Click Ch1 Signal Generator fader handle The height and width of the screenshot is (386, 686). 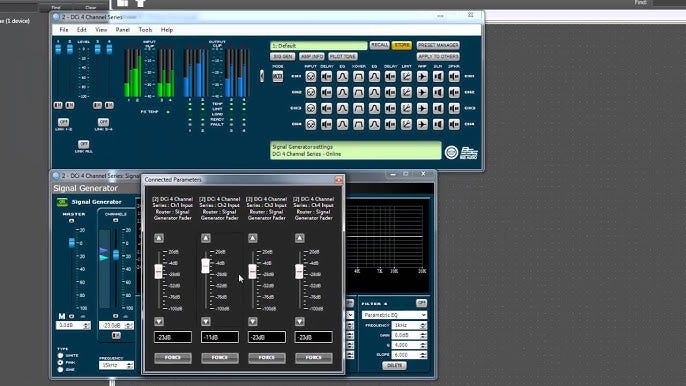point(158,272)
